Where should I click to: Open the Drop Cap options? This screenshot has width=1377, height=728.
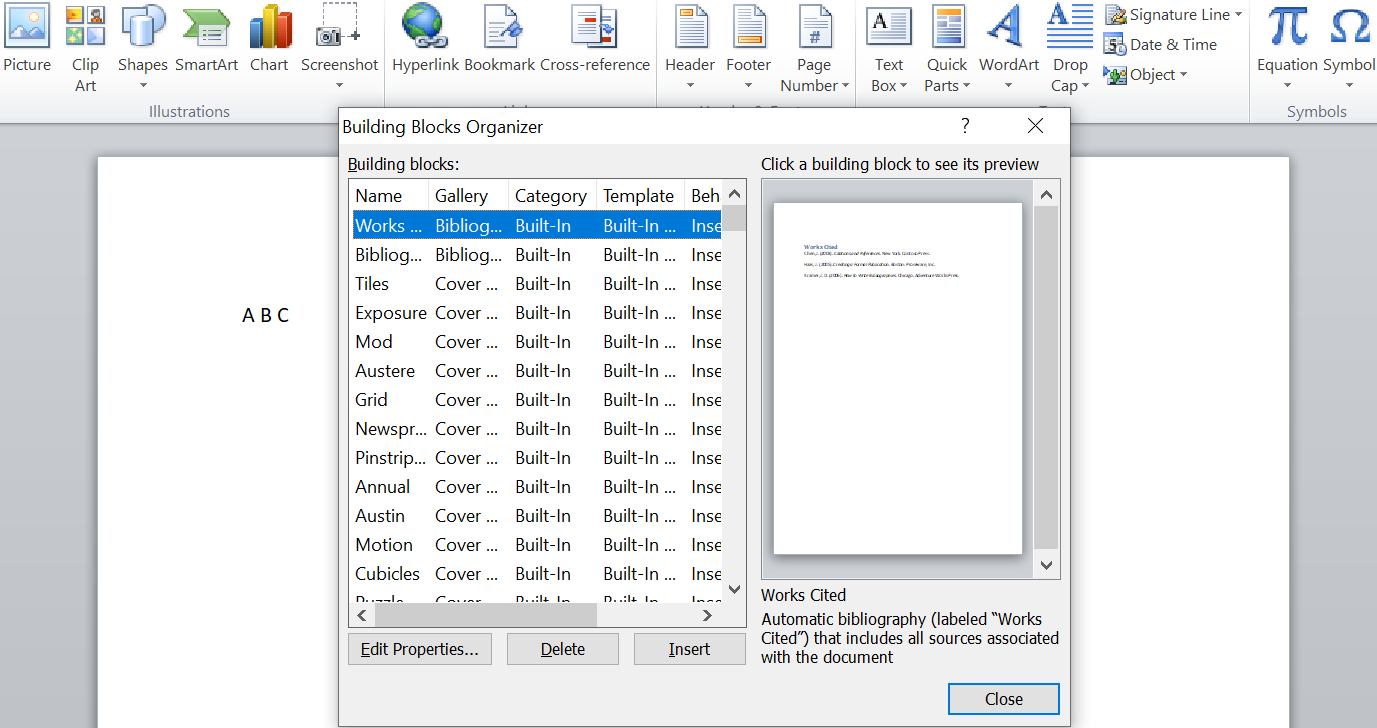(1070, 49)
